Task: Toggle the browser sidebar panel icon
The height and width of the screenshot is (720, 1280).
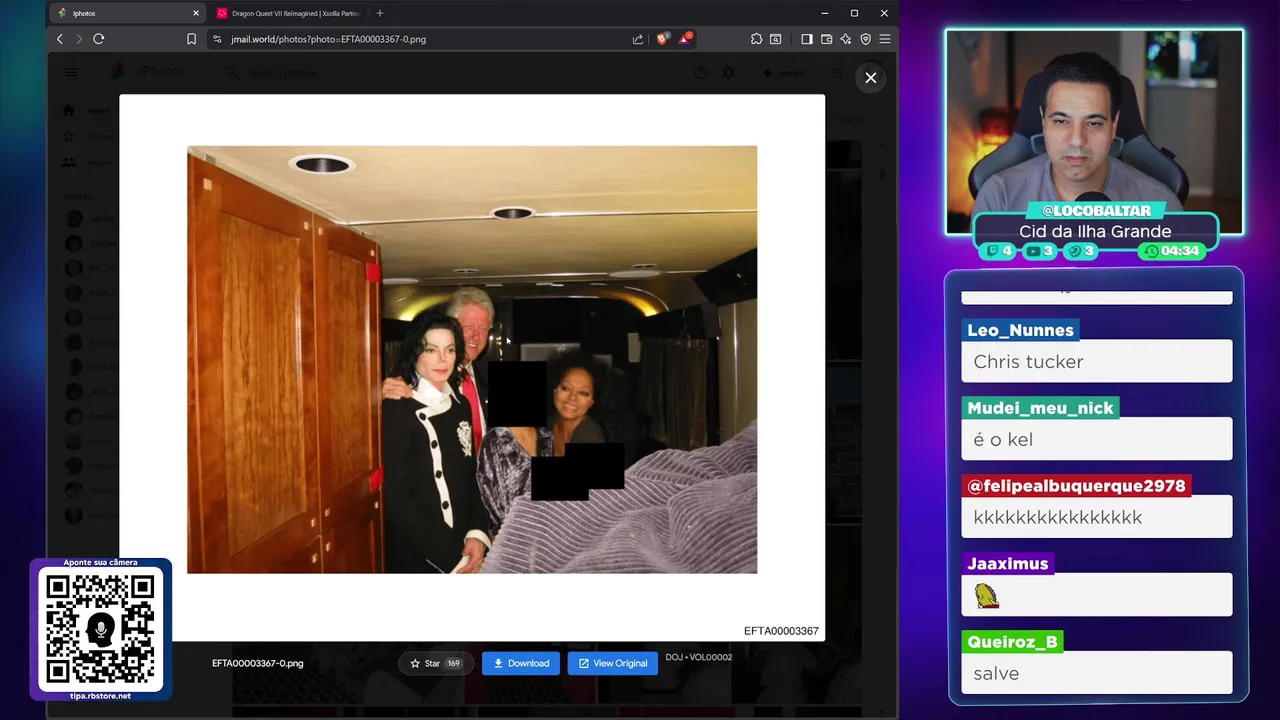Action: tap(806, 39)
